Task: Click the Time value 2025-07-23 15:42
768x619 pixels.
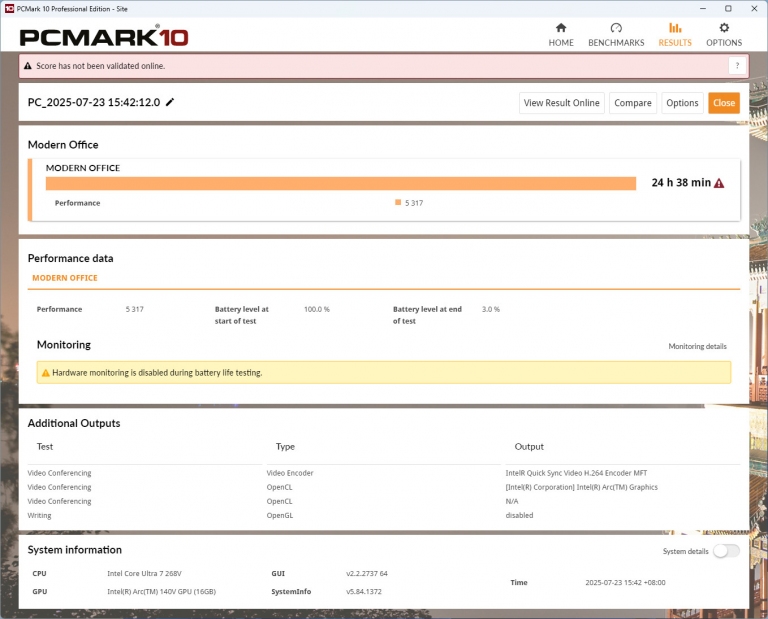Action: 625,582
